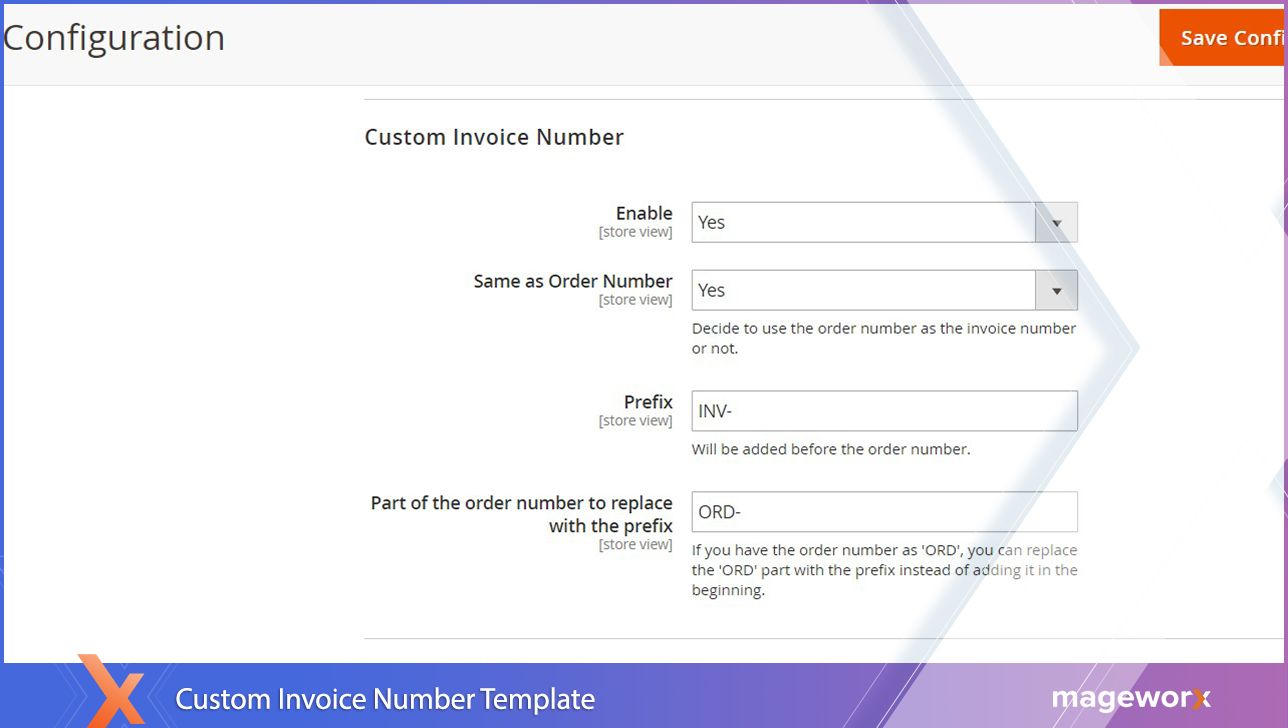Click the Configuration page title
This screenshot has width=1288, height=728.
(114, 38)
